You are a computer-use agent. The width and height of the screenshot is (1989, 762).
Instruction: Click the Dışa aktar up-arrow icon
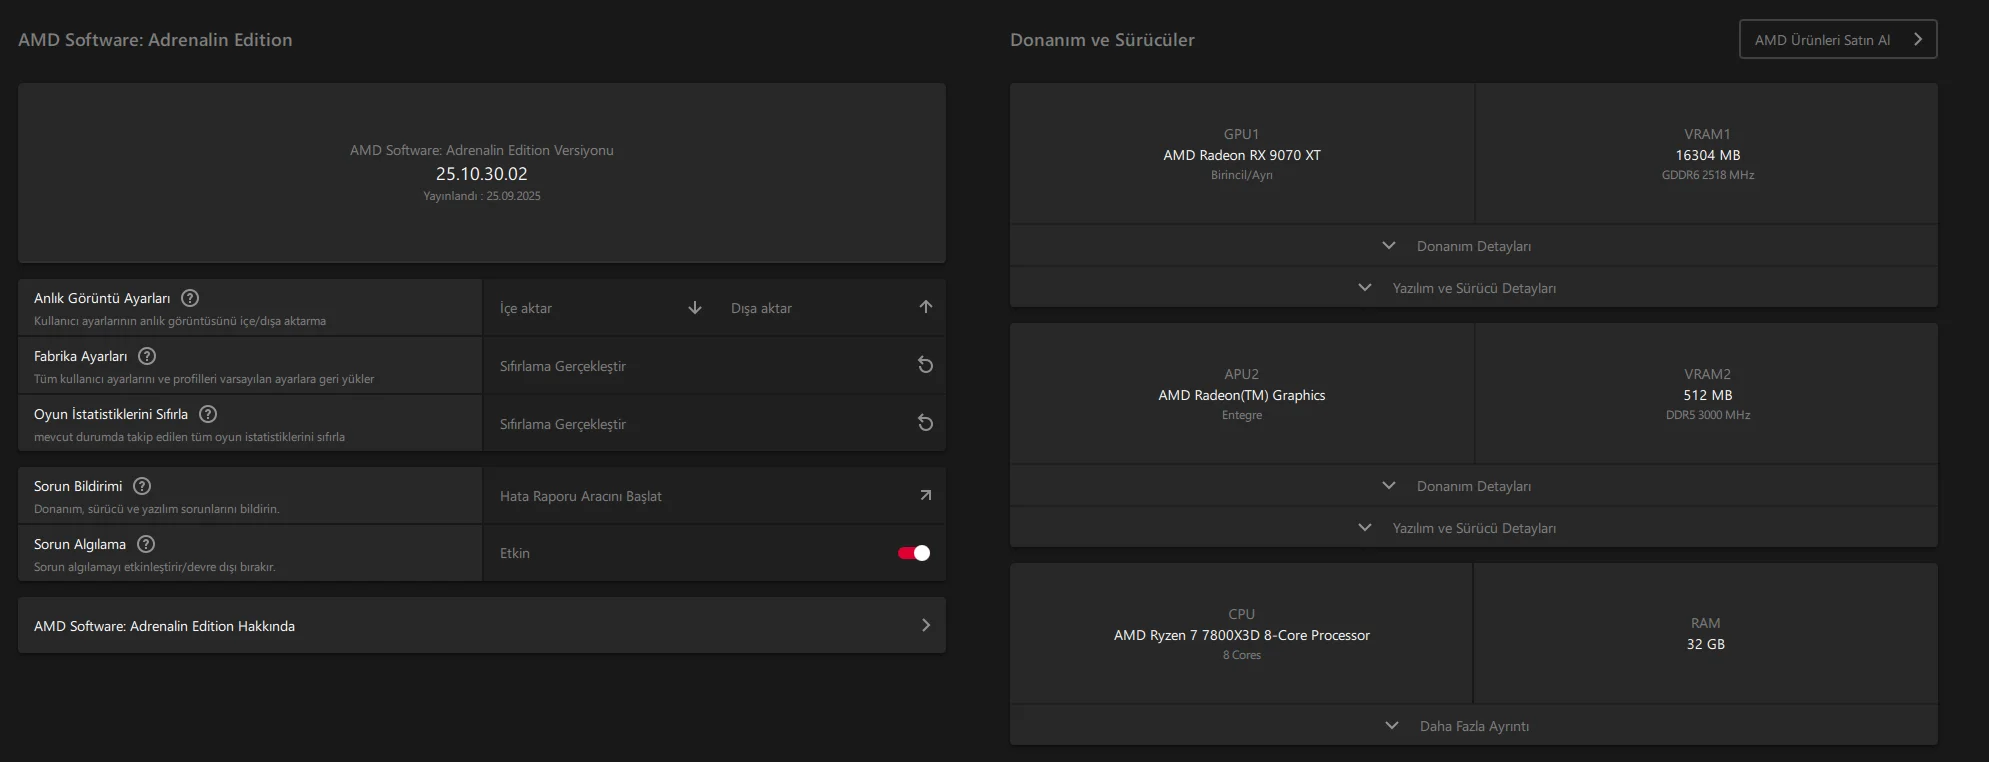(926, 307)
